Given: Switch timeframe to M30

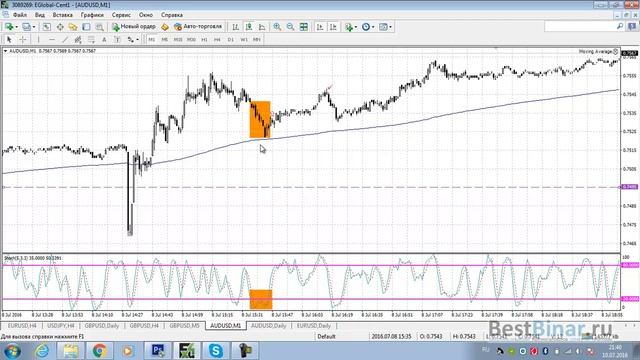Looking at the screenshot, I should tap(191, 40).
